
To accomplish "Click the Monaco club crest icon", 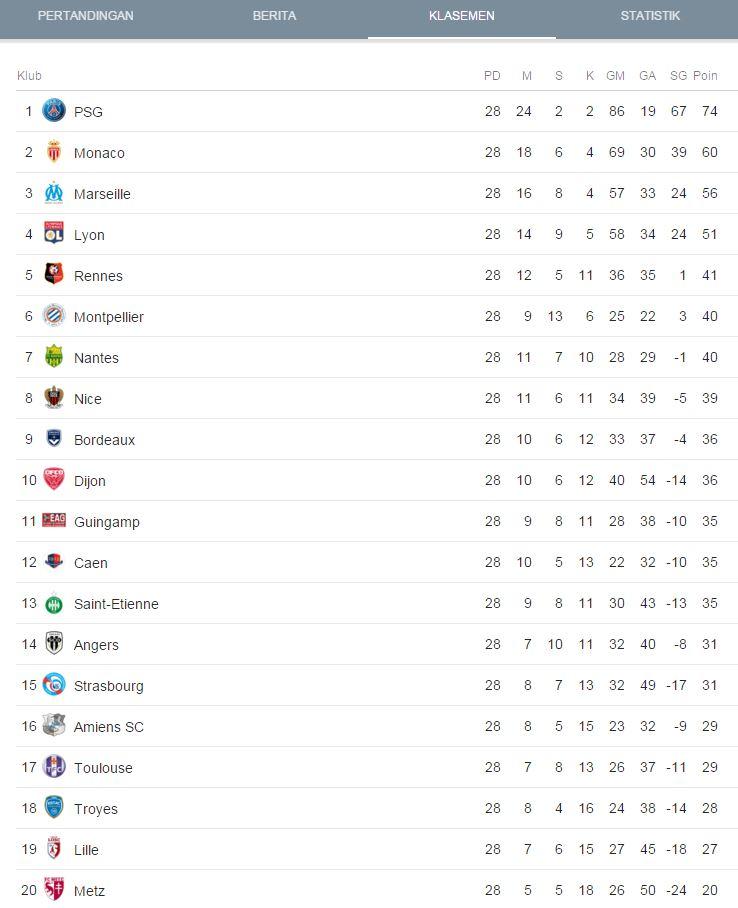I will (54, 152).
